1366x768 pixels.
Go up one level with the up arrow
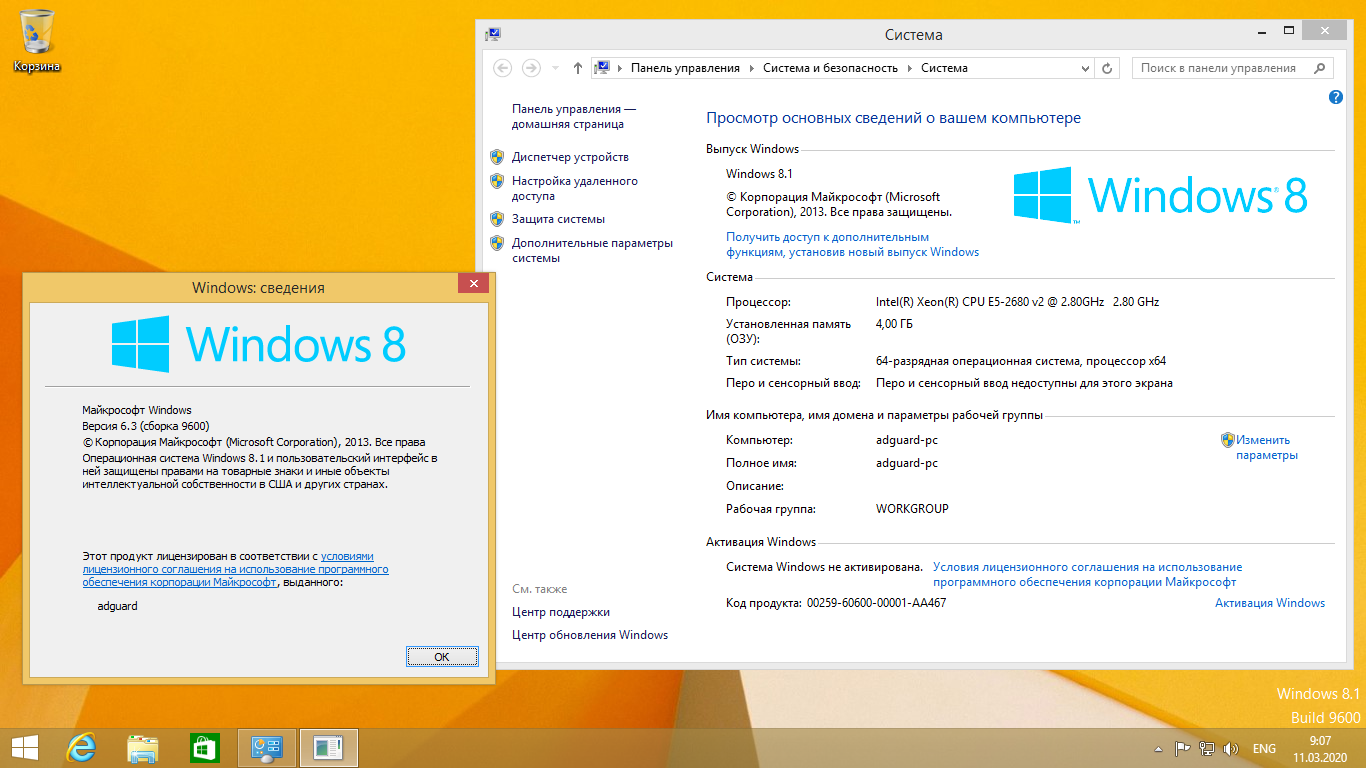click(x=578, y=68)
